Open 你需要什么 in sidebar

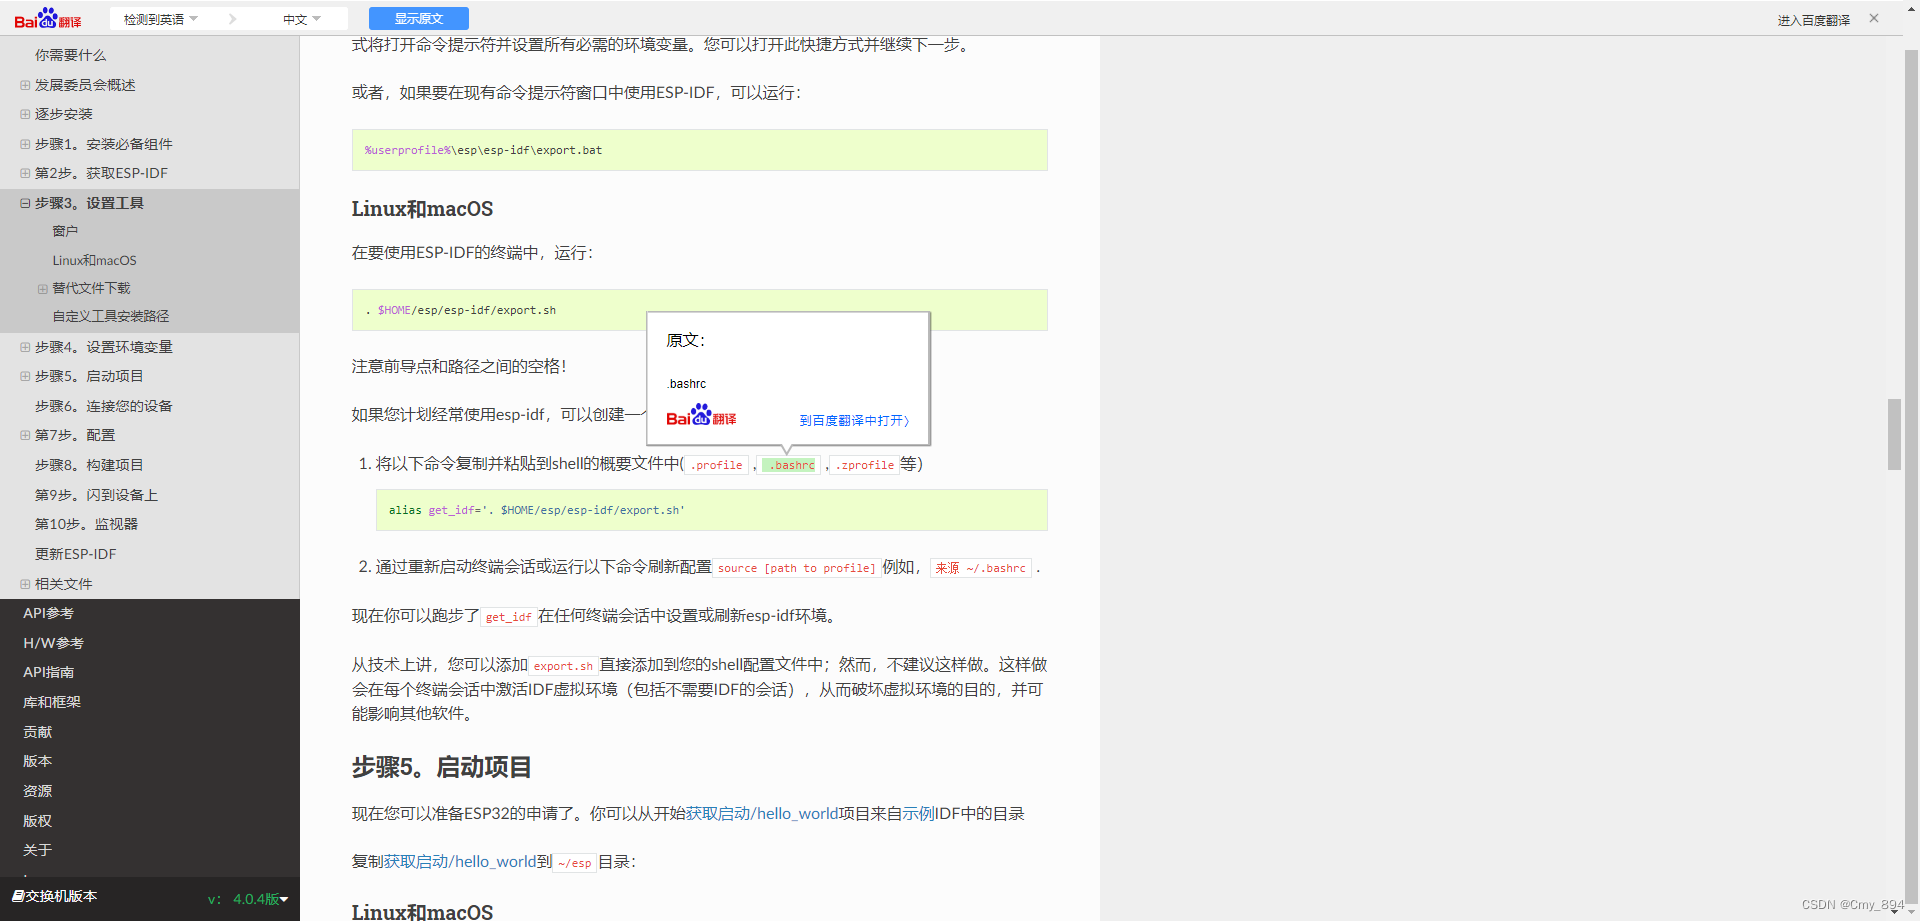tap(70, 55)
